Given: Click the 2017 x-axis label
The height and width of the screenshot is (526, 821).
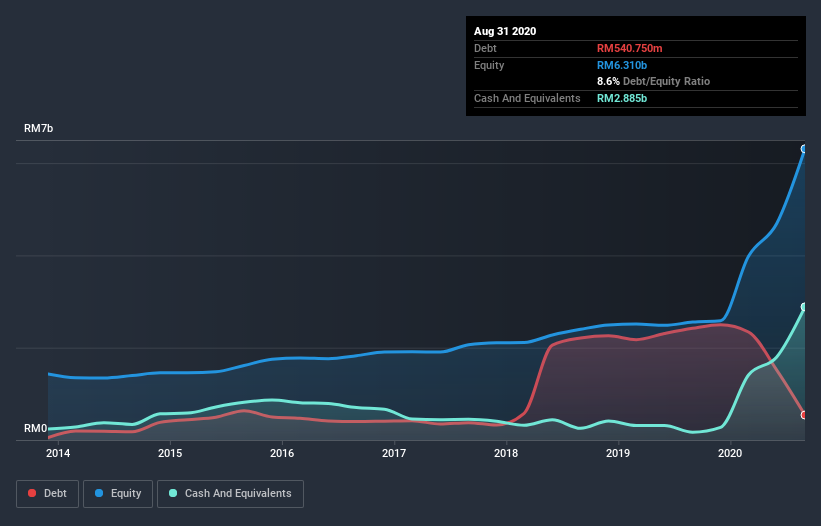Looking at the screenshot, I should (394, 453).
